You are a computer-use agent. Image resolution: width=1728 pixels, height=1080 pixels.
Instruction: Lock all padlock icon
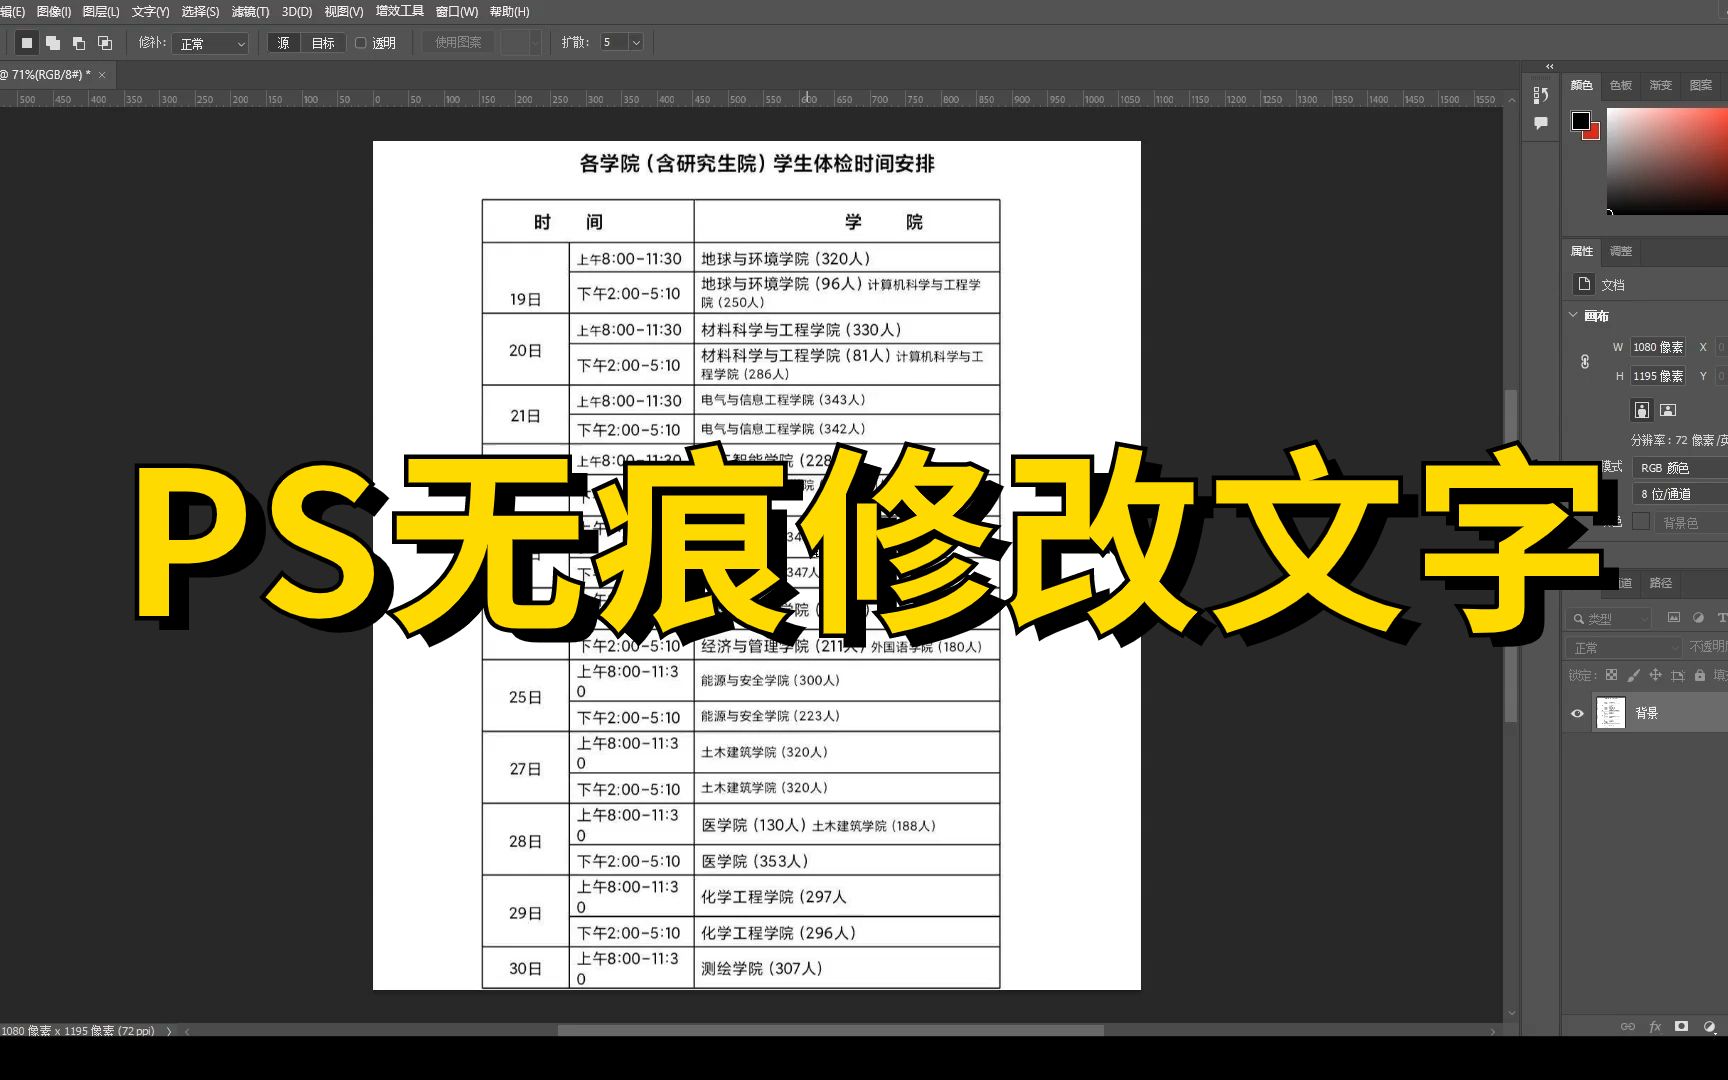1699,675
